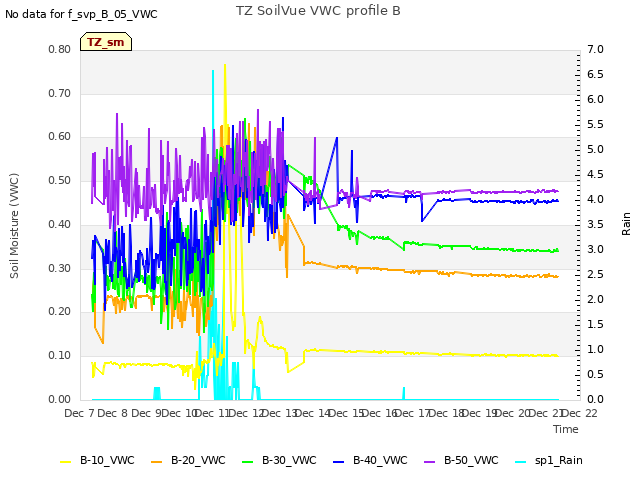Click the green B-30_VWC legend swatch
Screen dimensions: 640x480
[248, 461]
